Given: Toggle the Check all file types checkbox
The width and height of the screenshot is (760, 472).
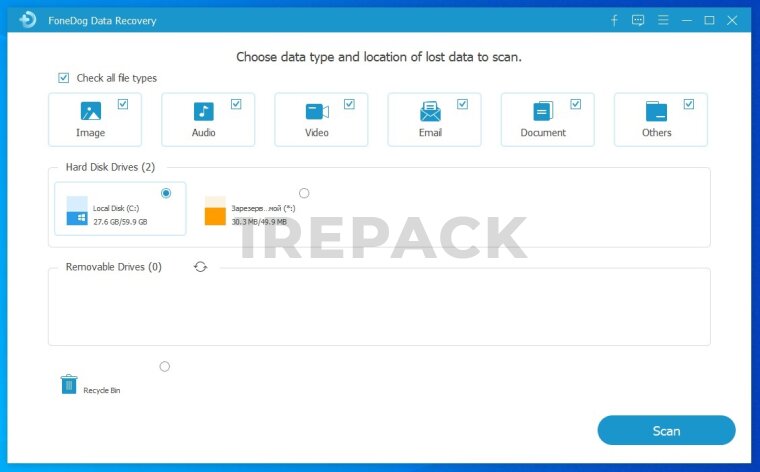Looking at the screenshot, I should (x=64, y=78).
